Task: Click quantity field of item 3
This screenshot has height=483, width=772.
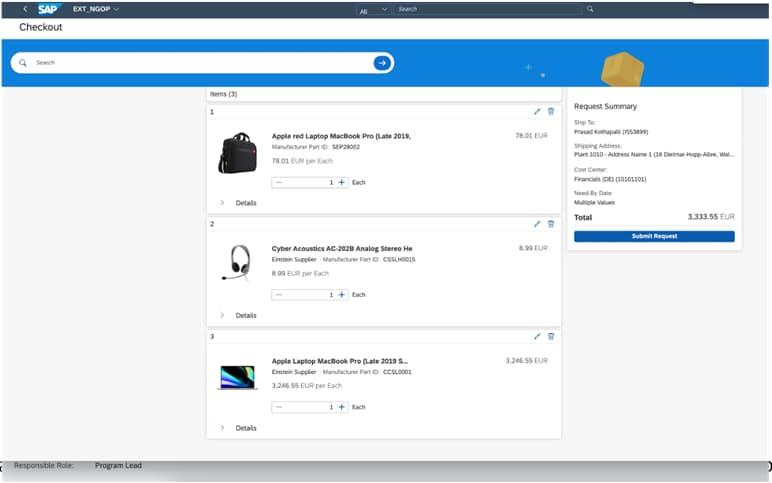Action: tap(310, 407)
